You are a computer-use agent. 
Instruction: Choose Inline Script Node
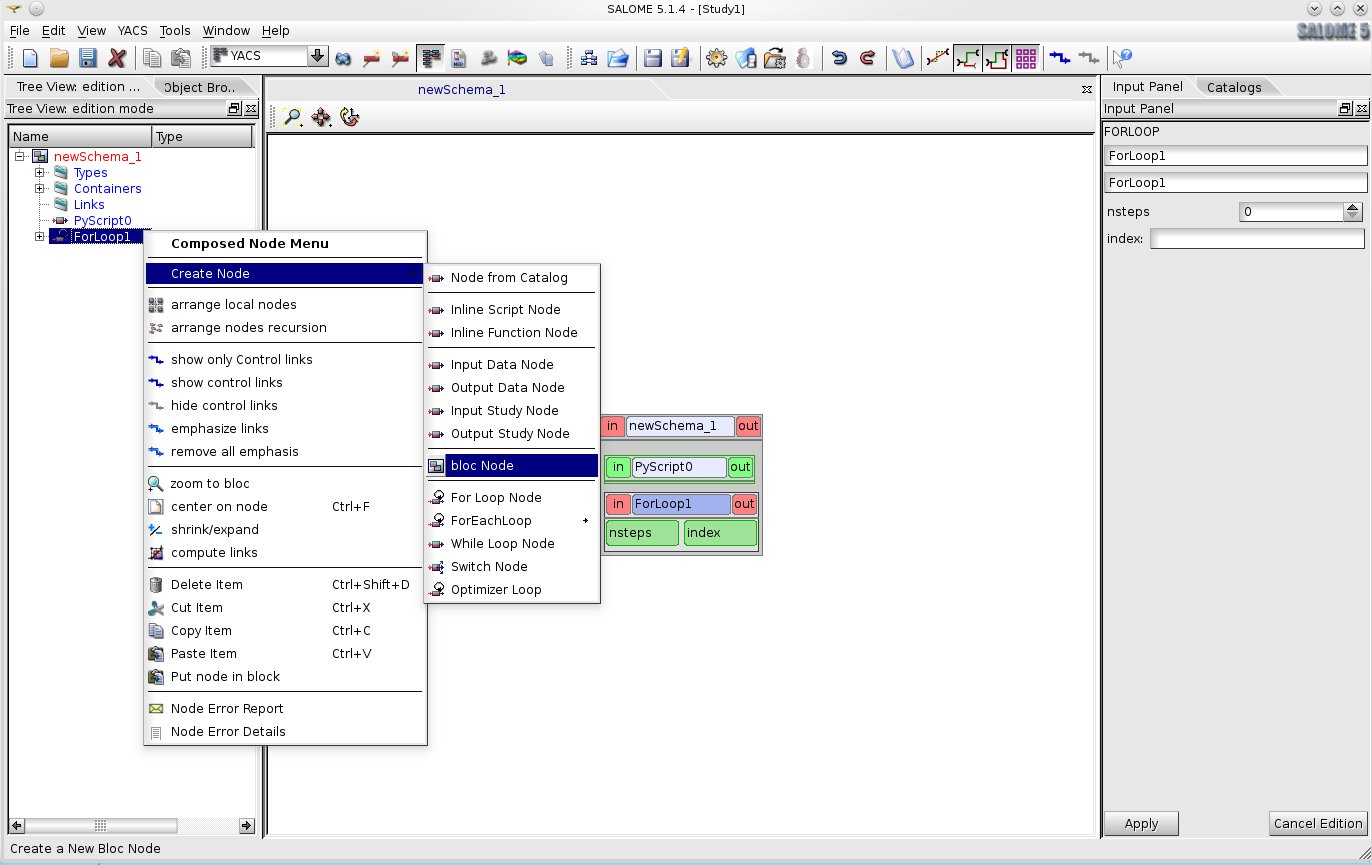(511, 309)
